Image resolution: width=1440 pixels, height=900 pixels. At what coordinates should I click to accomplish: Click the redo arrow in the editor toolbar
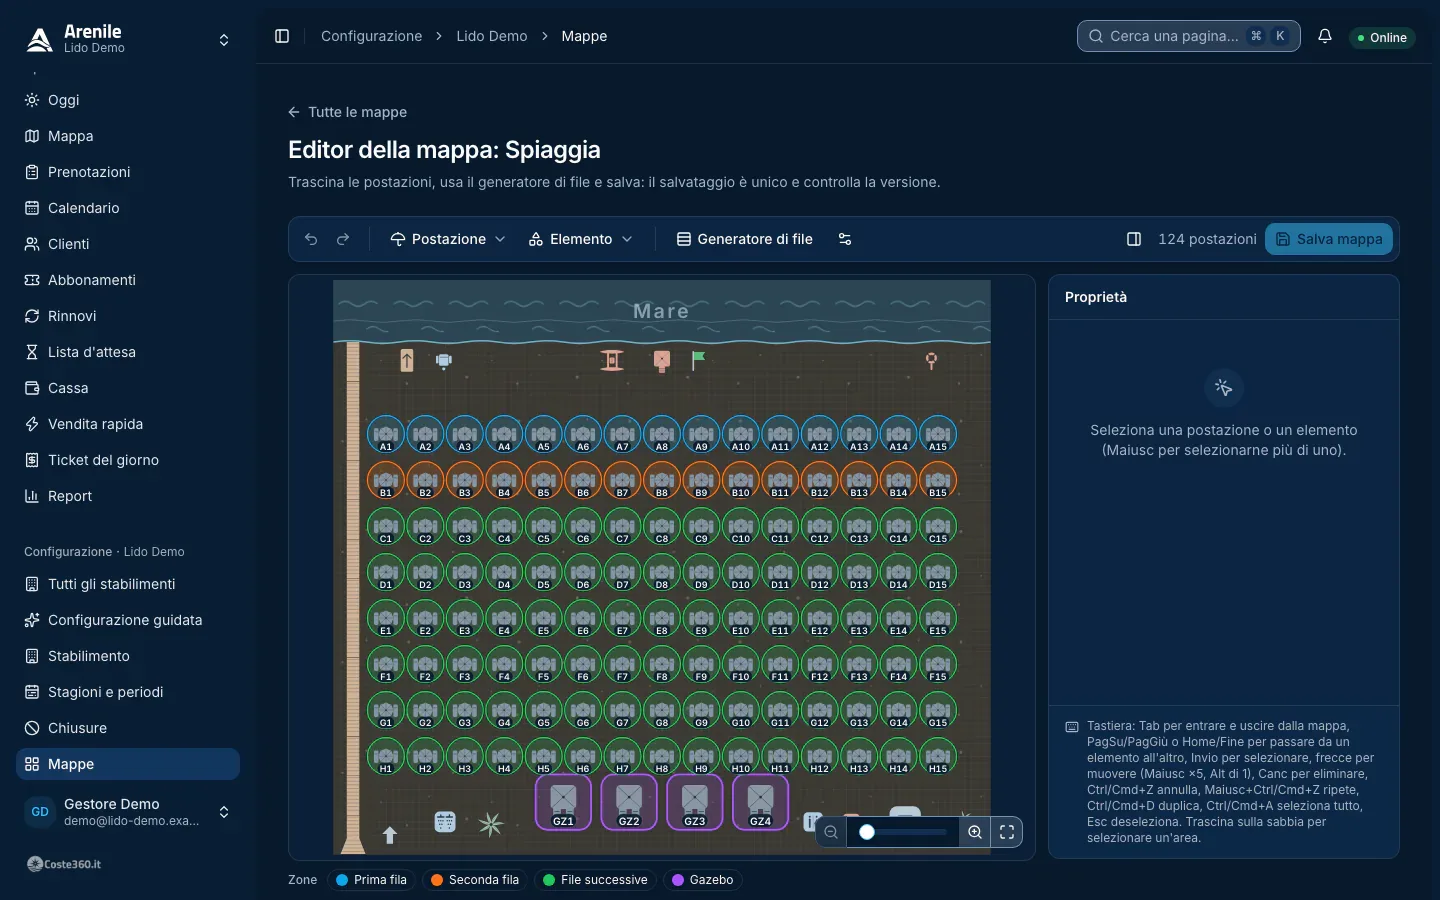pos(343,239)
